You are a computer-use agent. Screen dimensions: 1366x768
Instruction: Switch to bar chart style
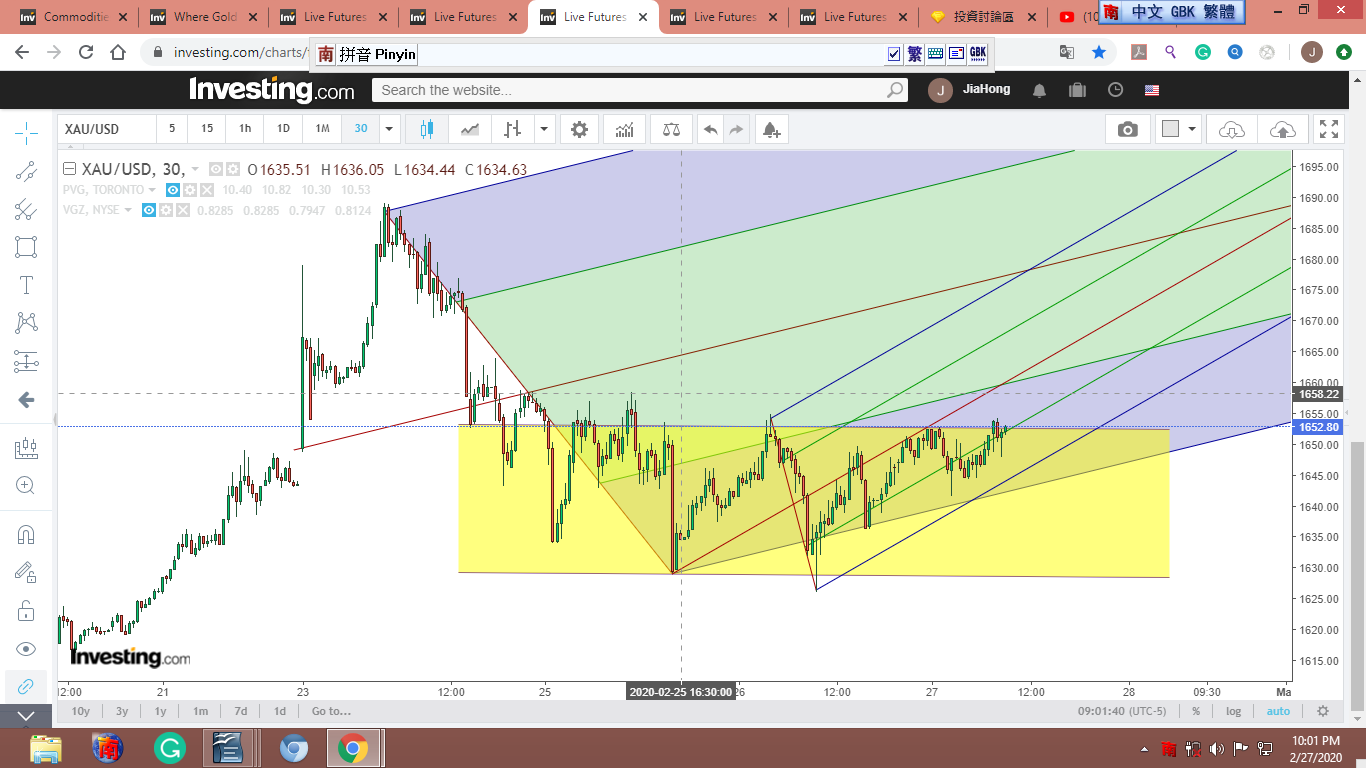(513, 129)
